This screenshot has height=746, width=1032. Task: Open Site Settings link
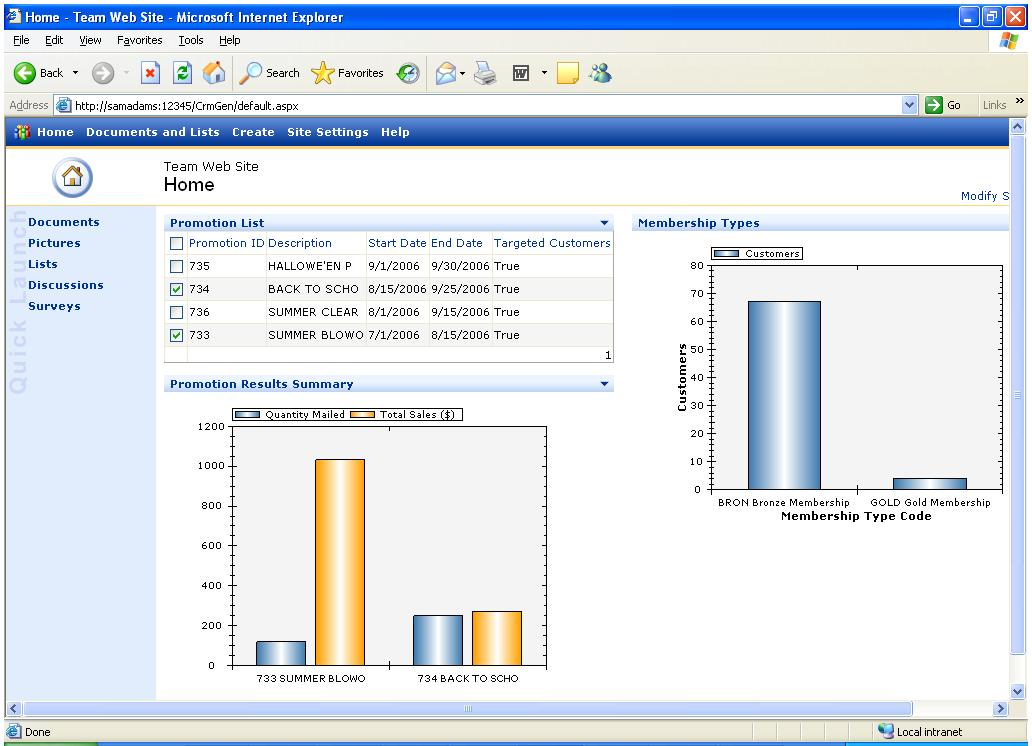[x=328, y=132]
